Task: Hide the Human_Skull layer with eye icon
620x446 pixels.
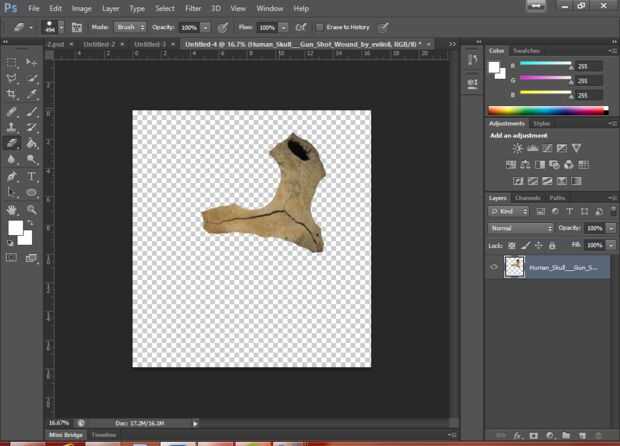Action: (x=494, y=267)
